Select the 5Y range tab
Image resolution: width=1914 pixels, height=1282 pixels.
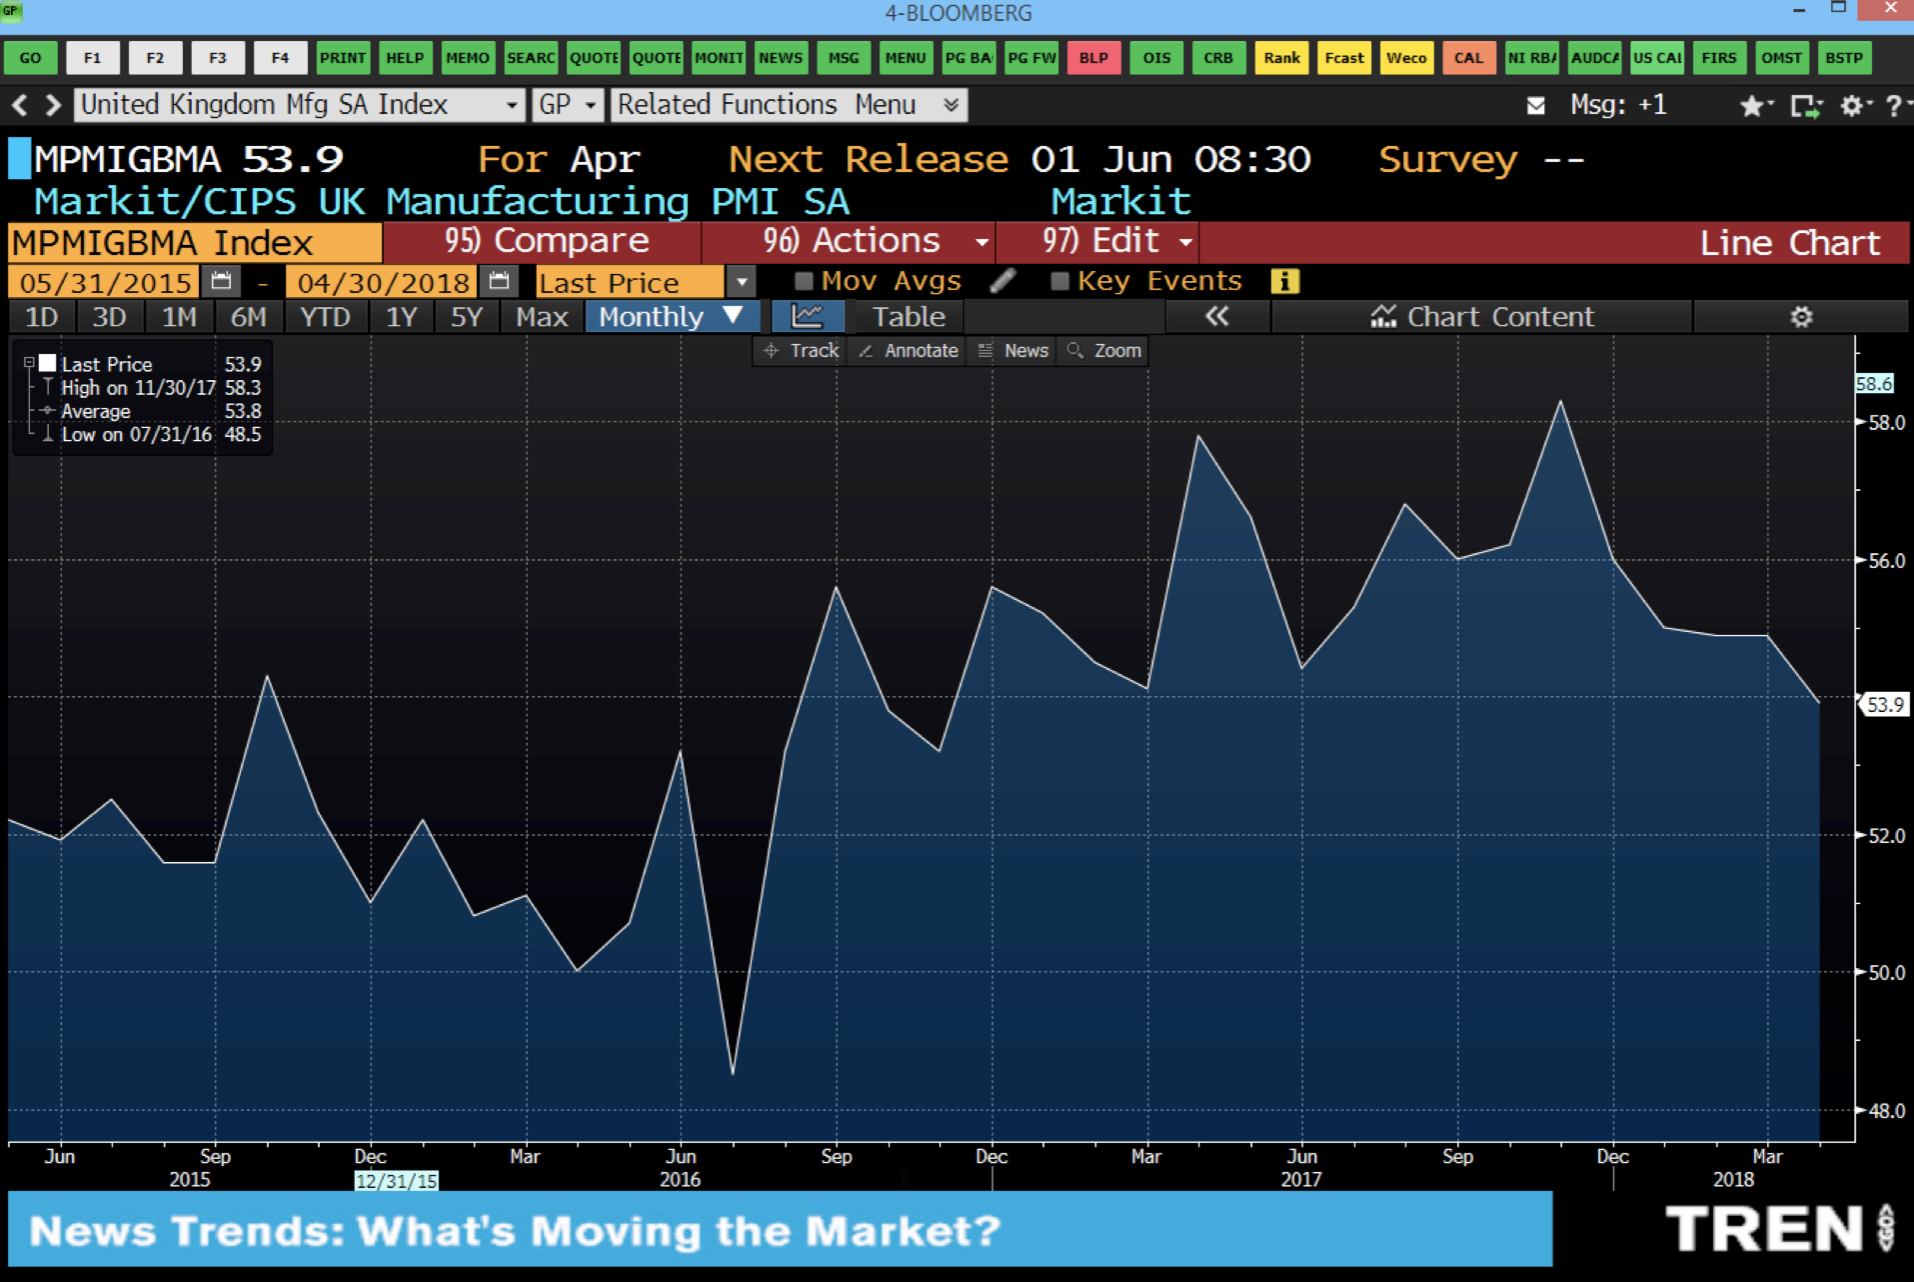coord(466,317)
